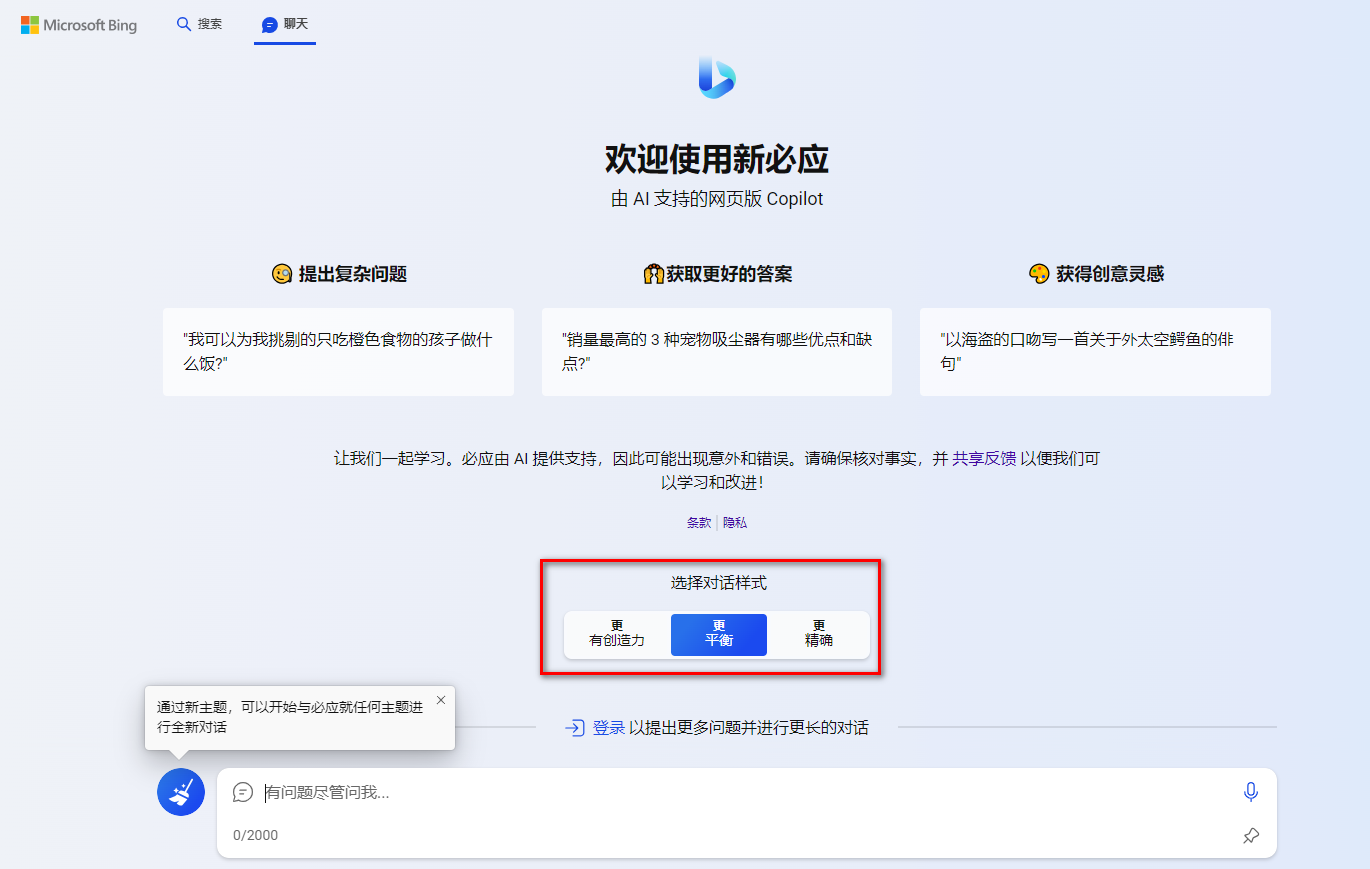Screen dimensions: 1370x869
Task: Click the 0/2000 character counter
Action: pos(256,835)
